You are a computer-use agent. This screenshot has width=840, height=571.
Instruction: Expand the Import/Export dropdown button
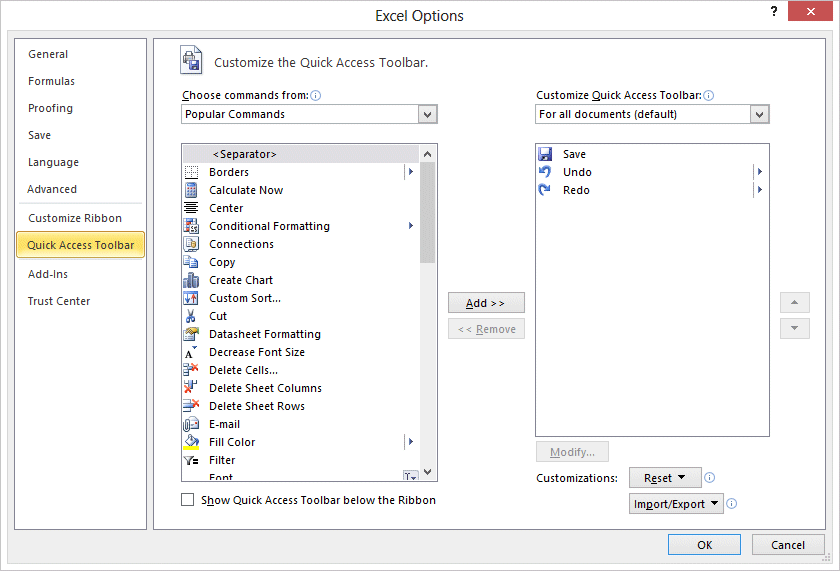pyautogui.click(x=676, y=504)
